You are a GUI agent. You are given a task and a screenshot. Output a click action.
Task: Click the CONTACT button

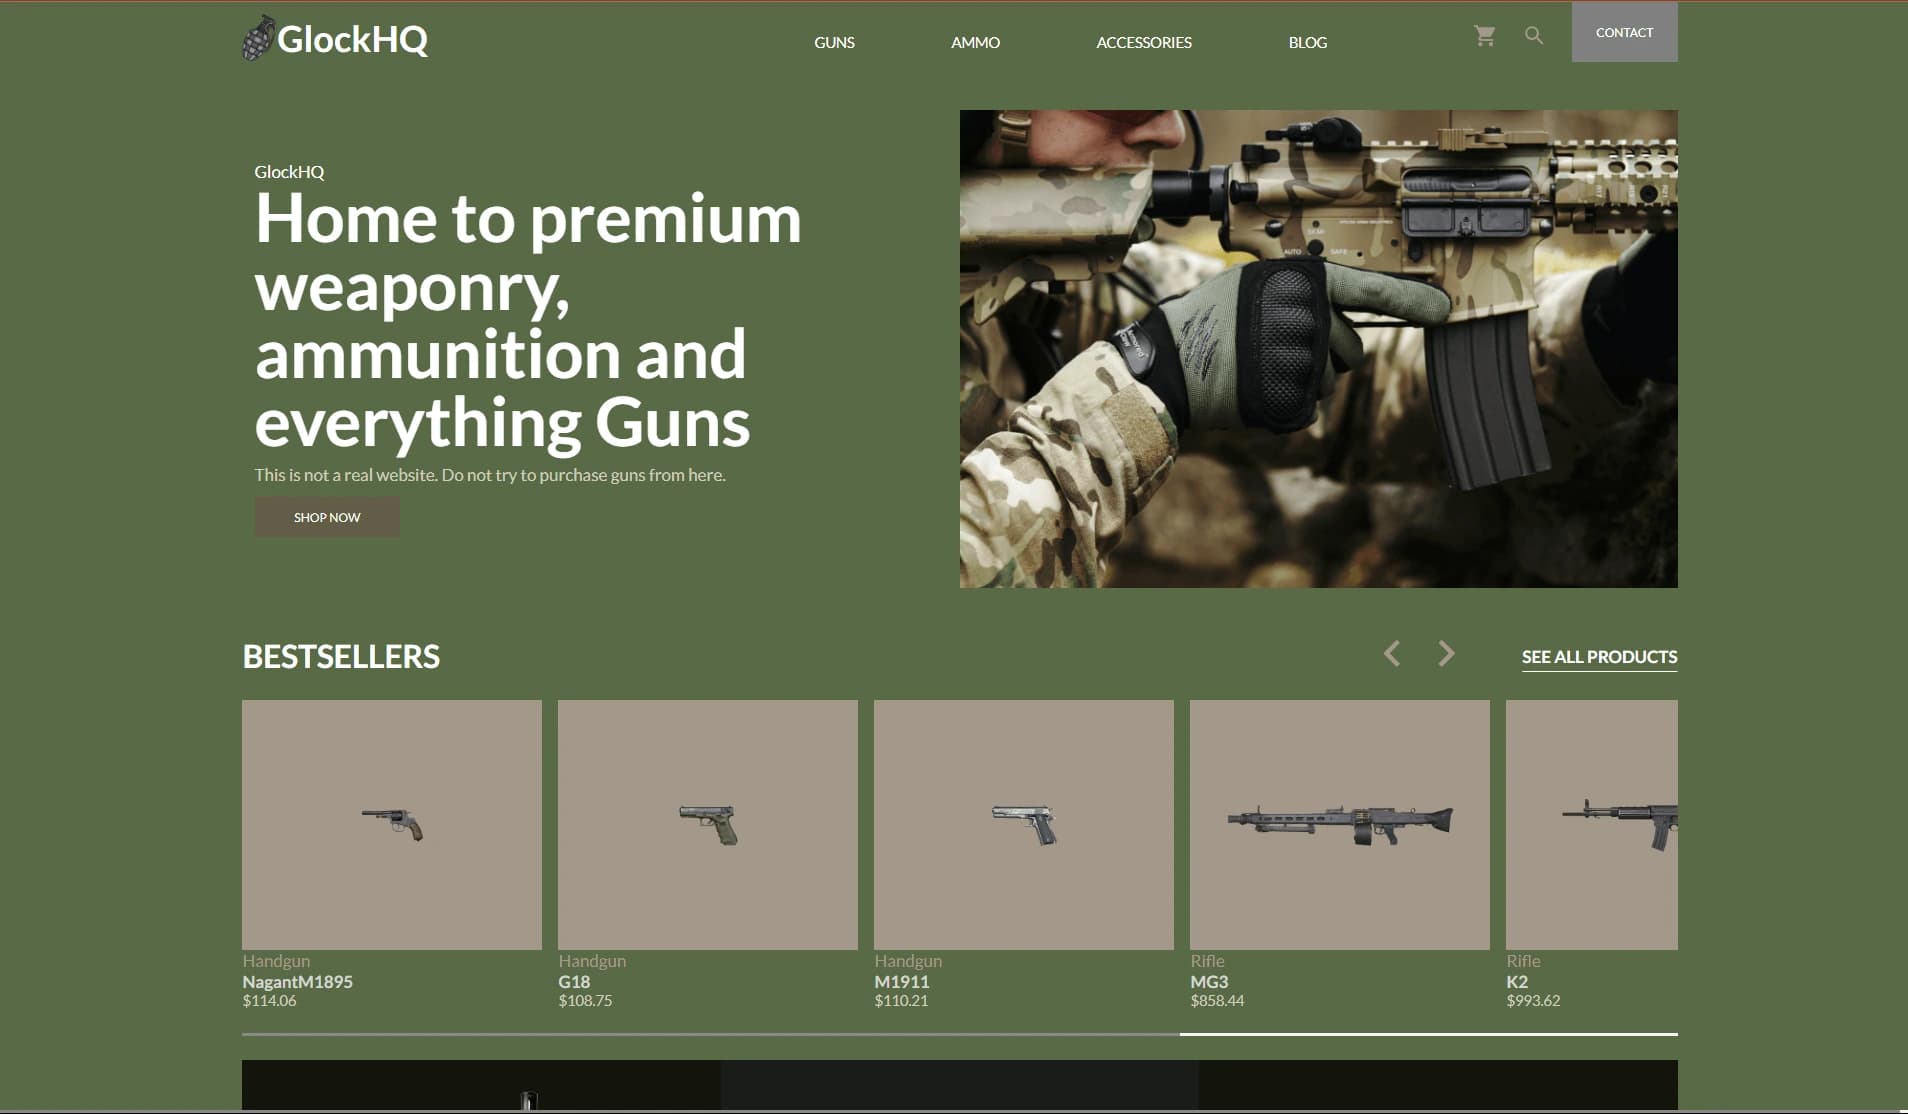point(1625,32)
